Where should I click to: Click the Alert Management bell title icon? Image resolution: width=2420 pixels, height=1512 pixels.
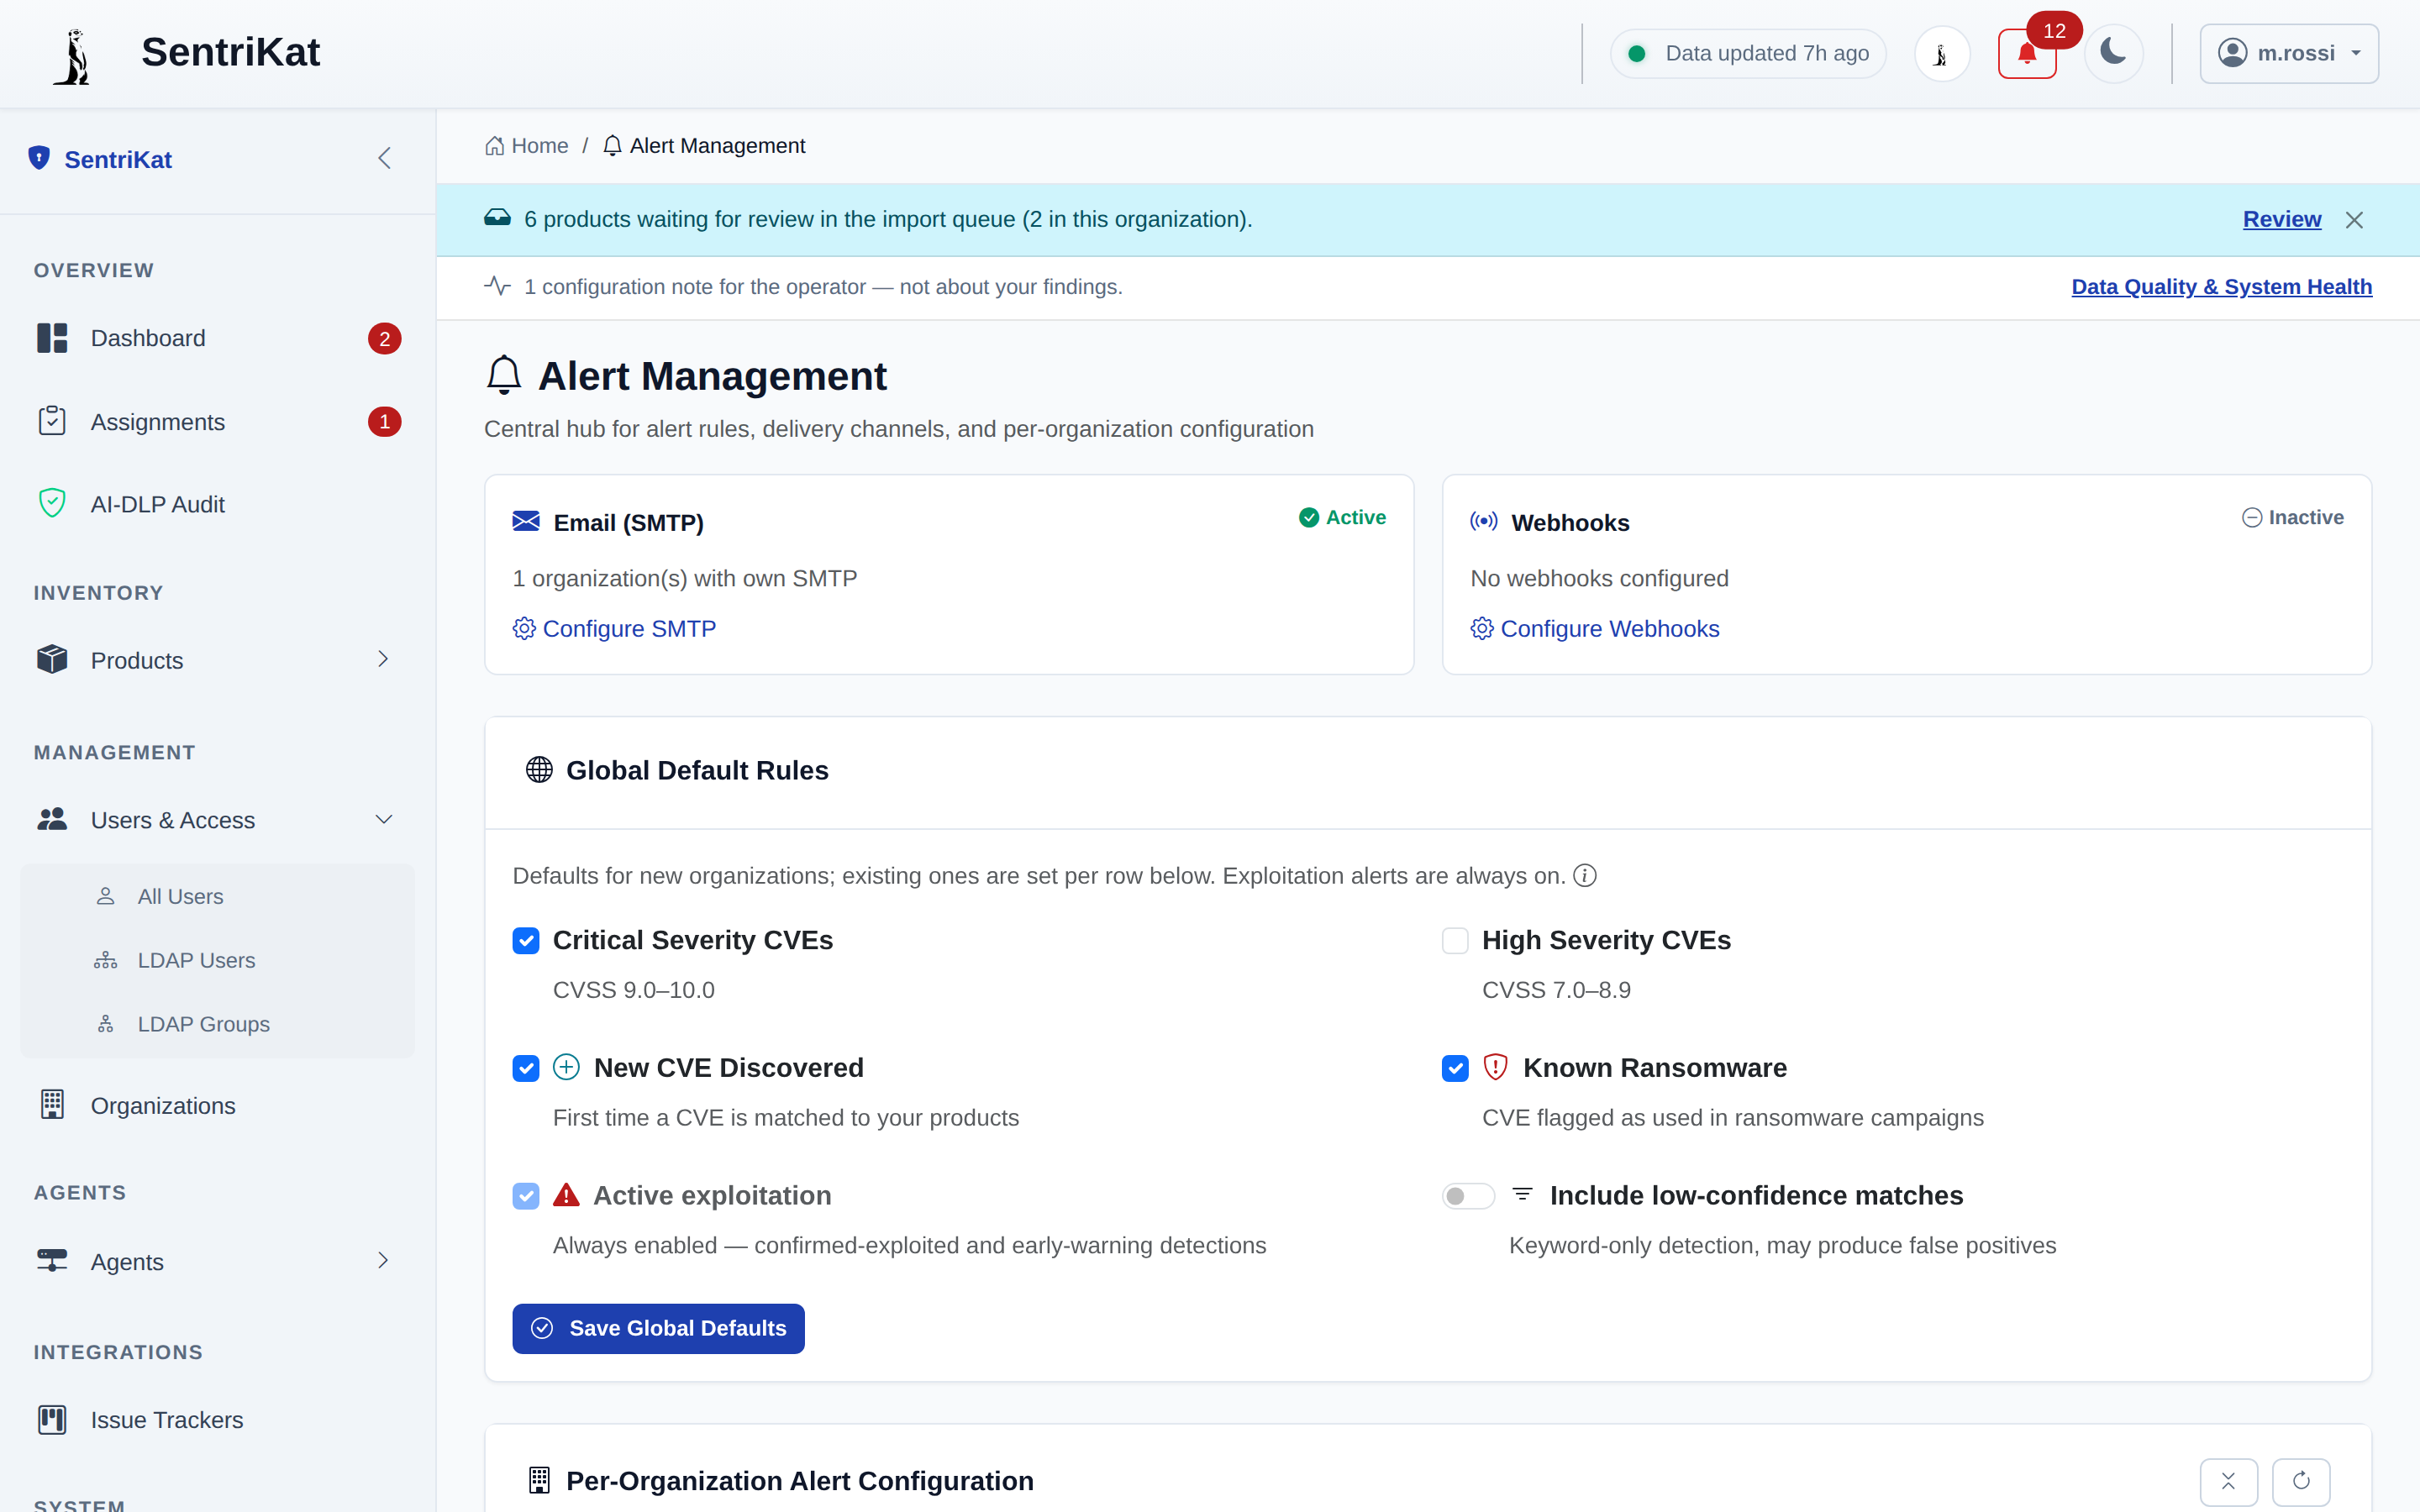click(504, 376)
